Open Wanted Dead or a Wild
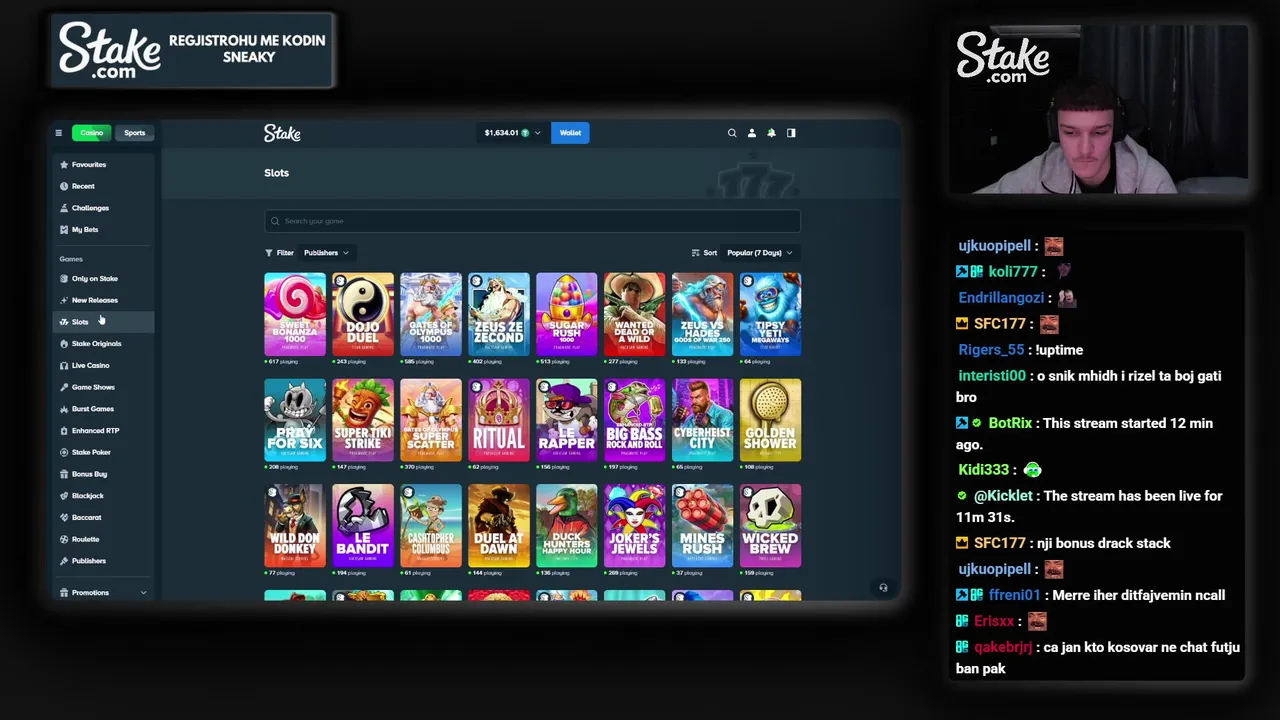1280x720 pixels. point(635,314)
